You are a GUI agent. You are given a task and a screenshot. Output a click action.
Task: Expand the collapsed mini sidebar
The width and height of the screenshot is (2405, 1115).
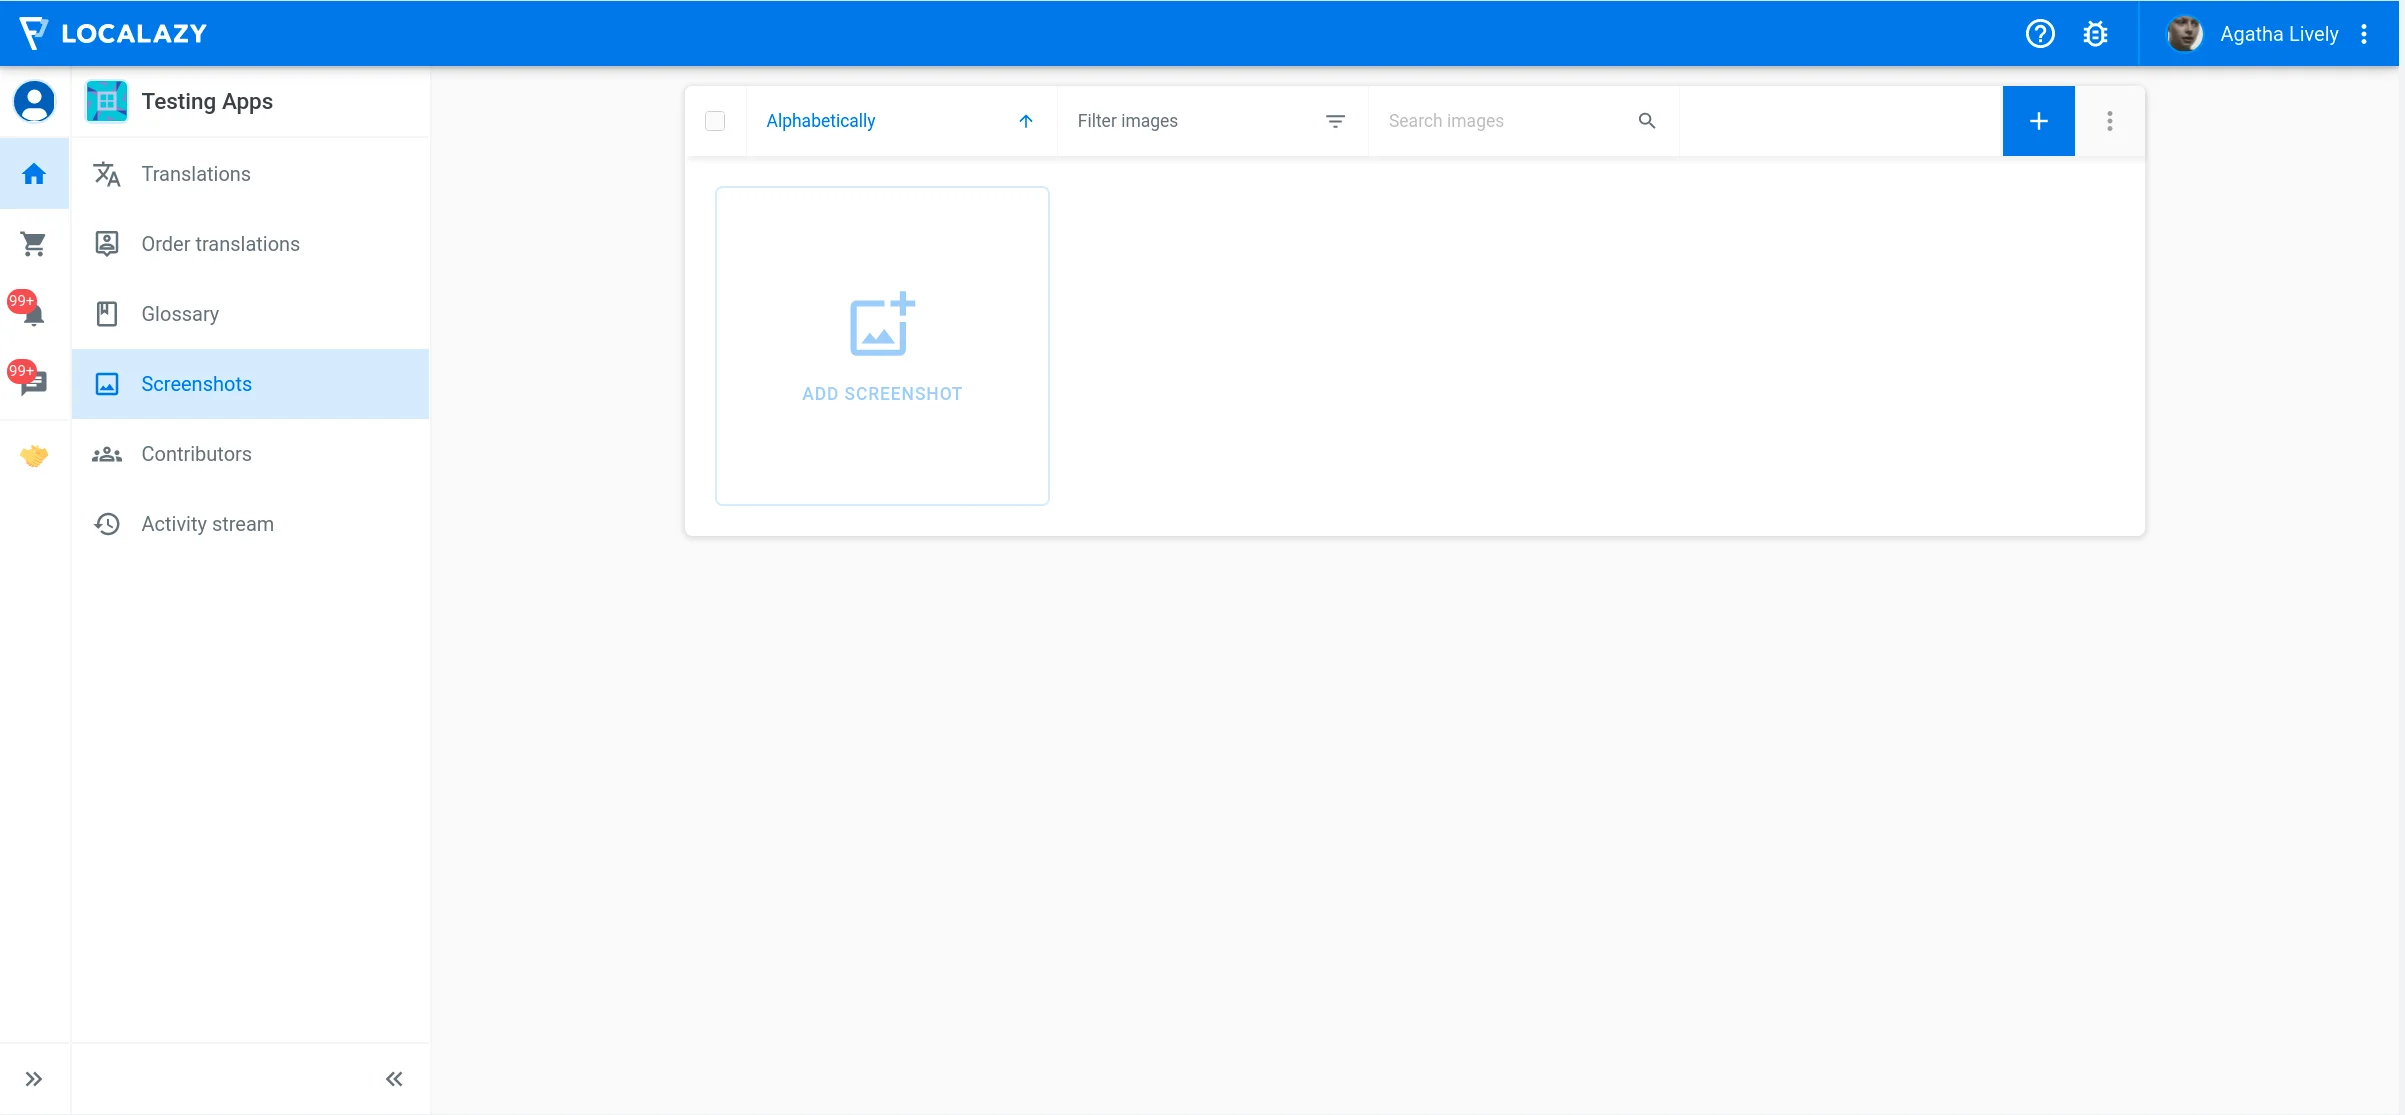coord(34,1079)
